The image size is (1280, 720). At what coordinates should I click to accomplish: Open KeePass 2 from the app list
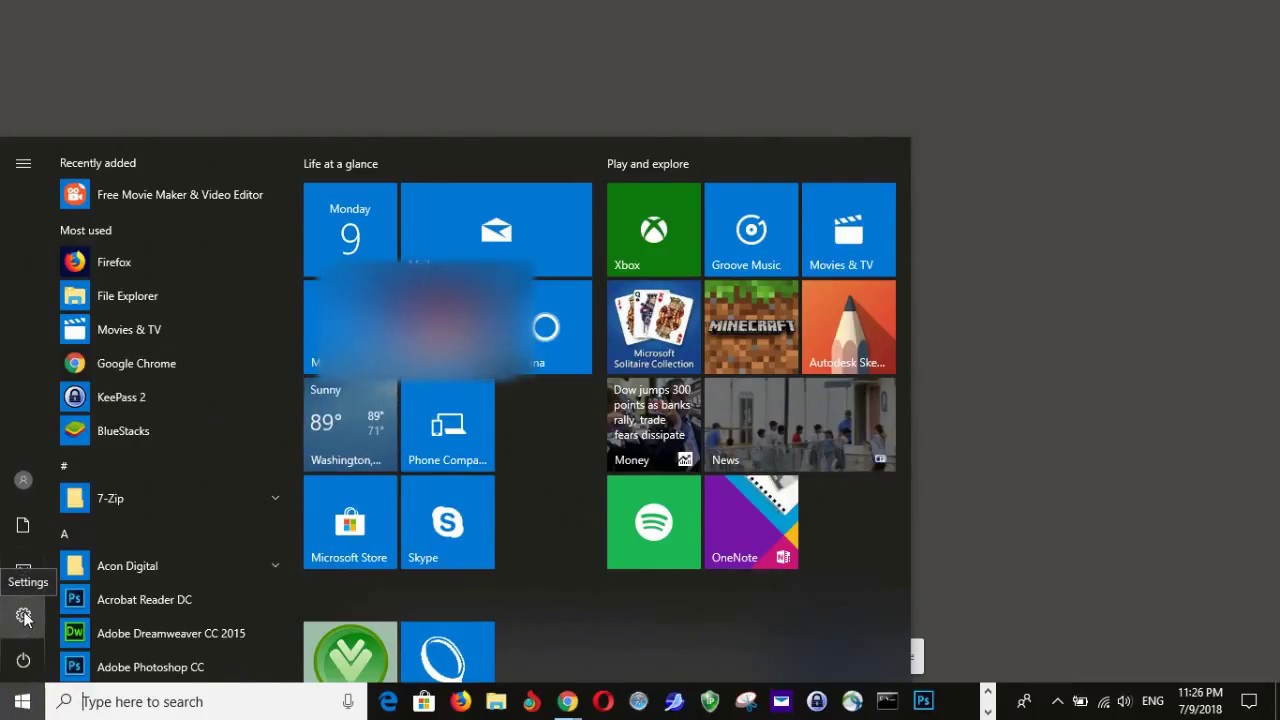(170, 397)
